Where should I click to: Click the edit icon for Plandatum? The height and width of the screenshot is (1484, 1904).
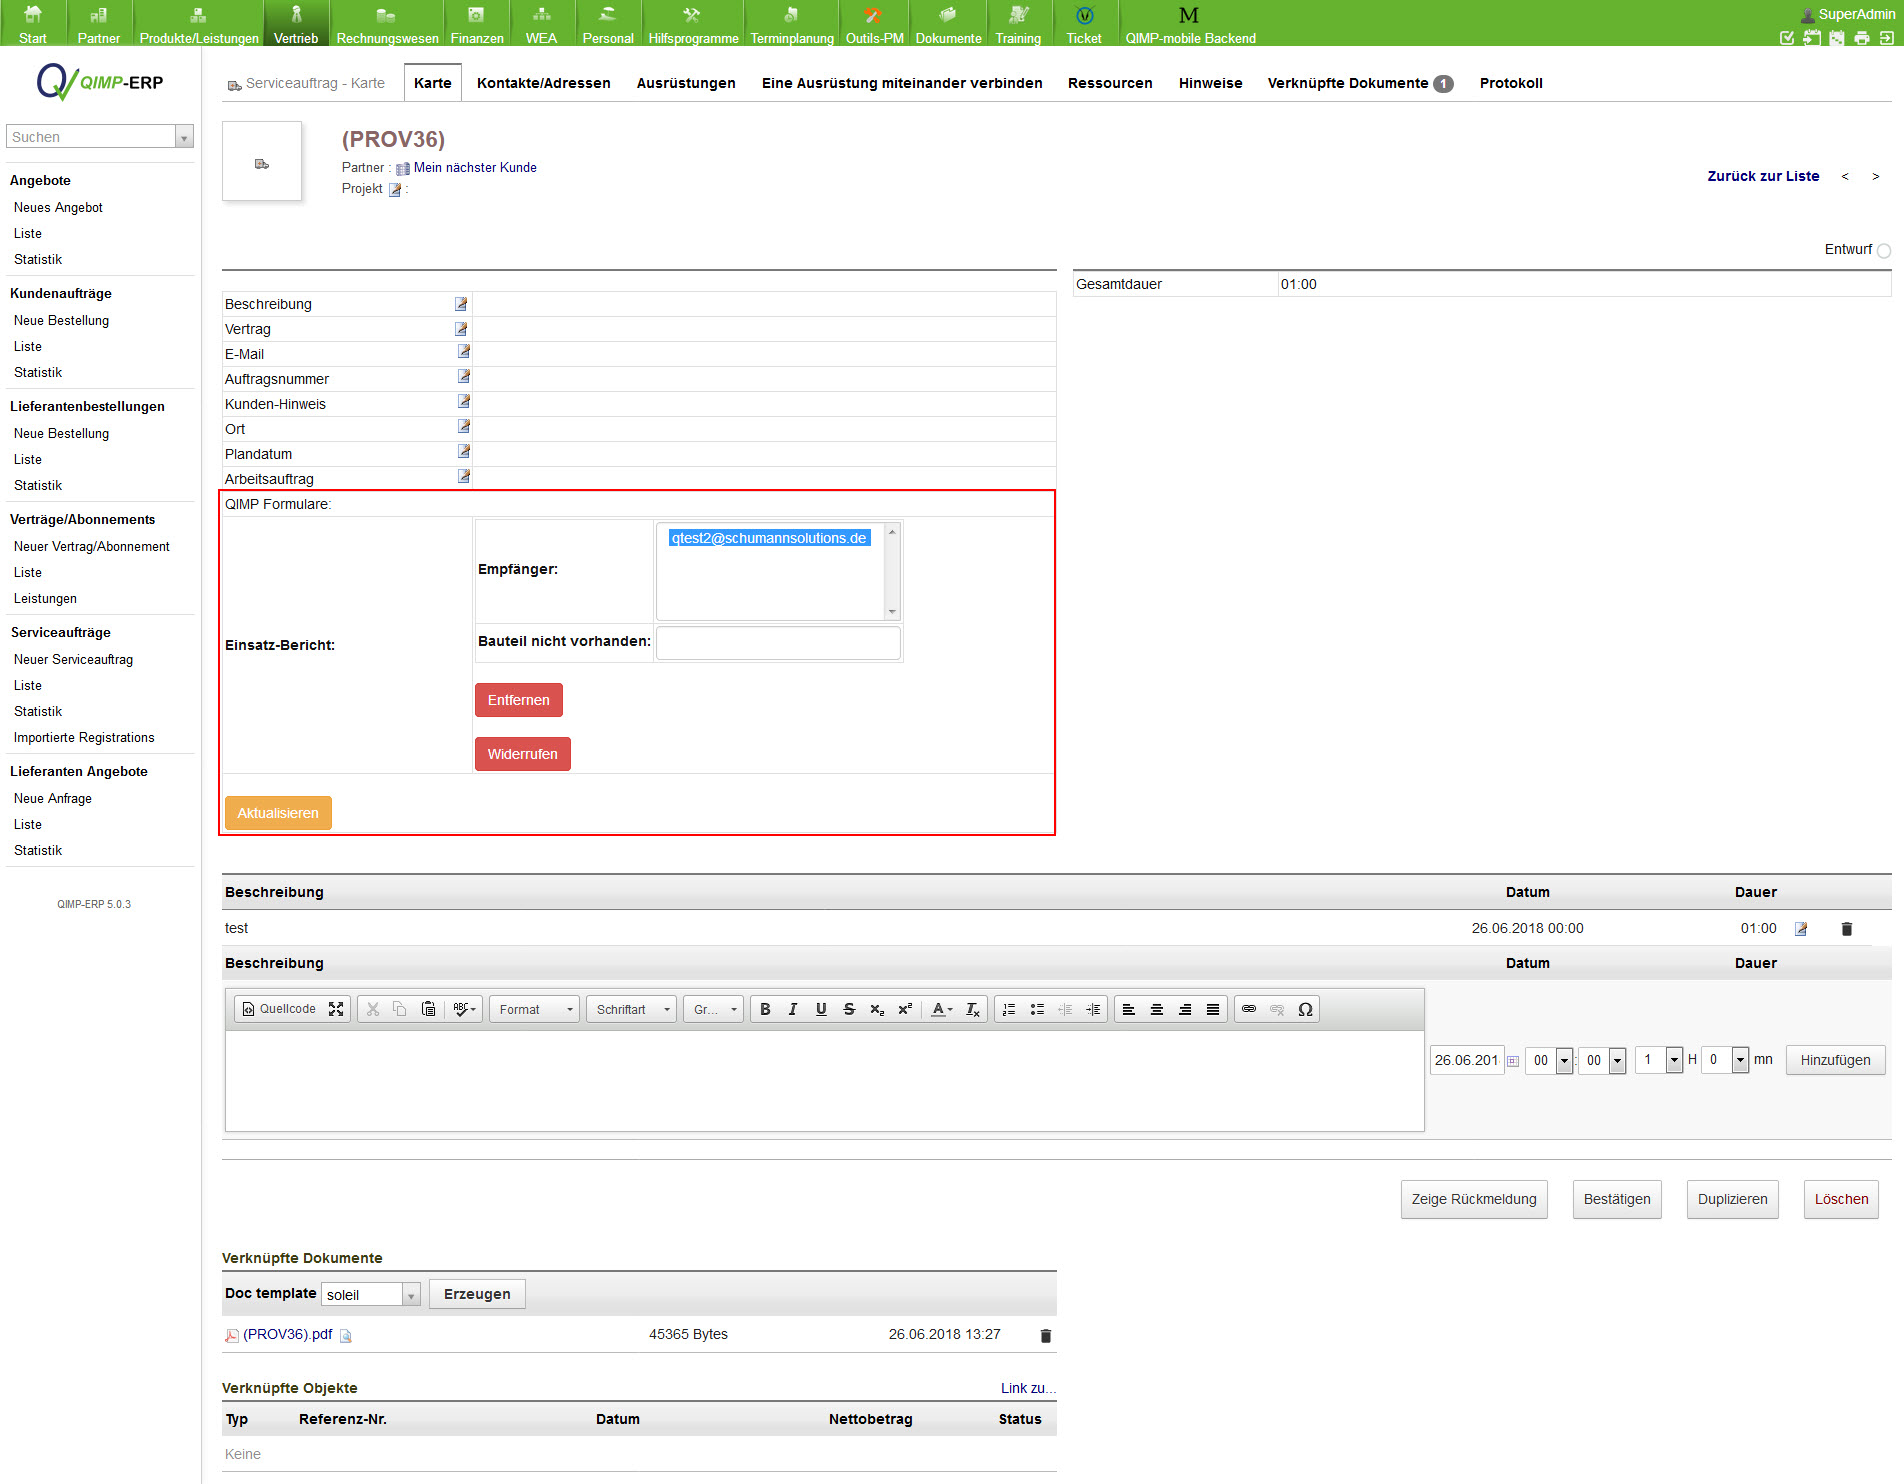coord(463,453)
